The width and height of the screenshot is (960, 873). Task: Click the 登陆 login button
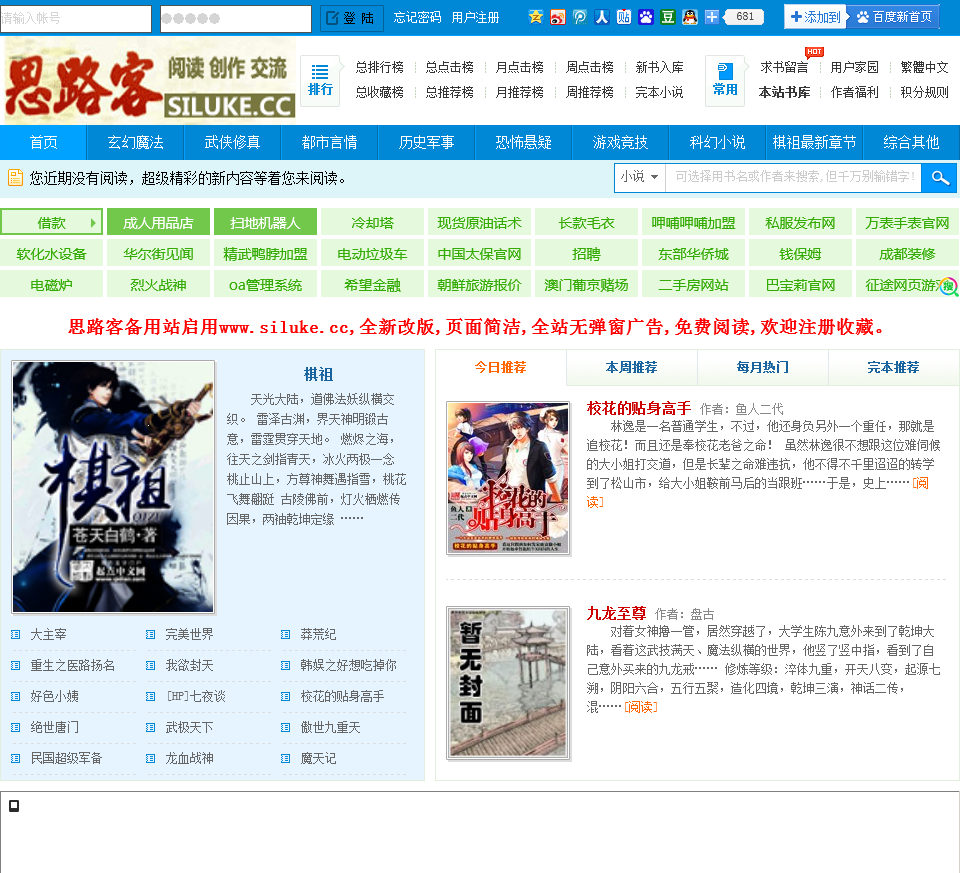coord(352,18)
